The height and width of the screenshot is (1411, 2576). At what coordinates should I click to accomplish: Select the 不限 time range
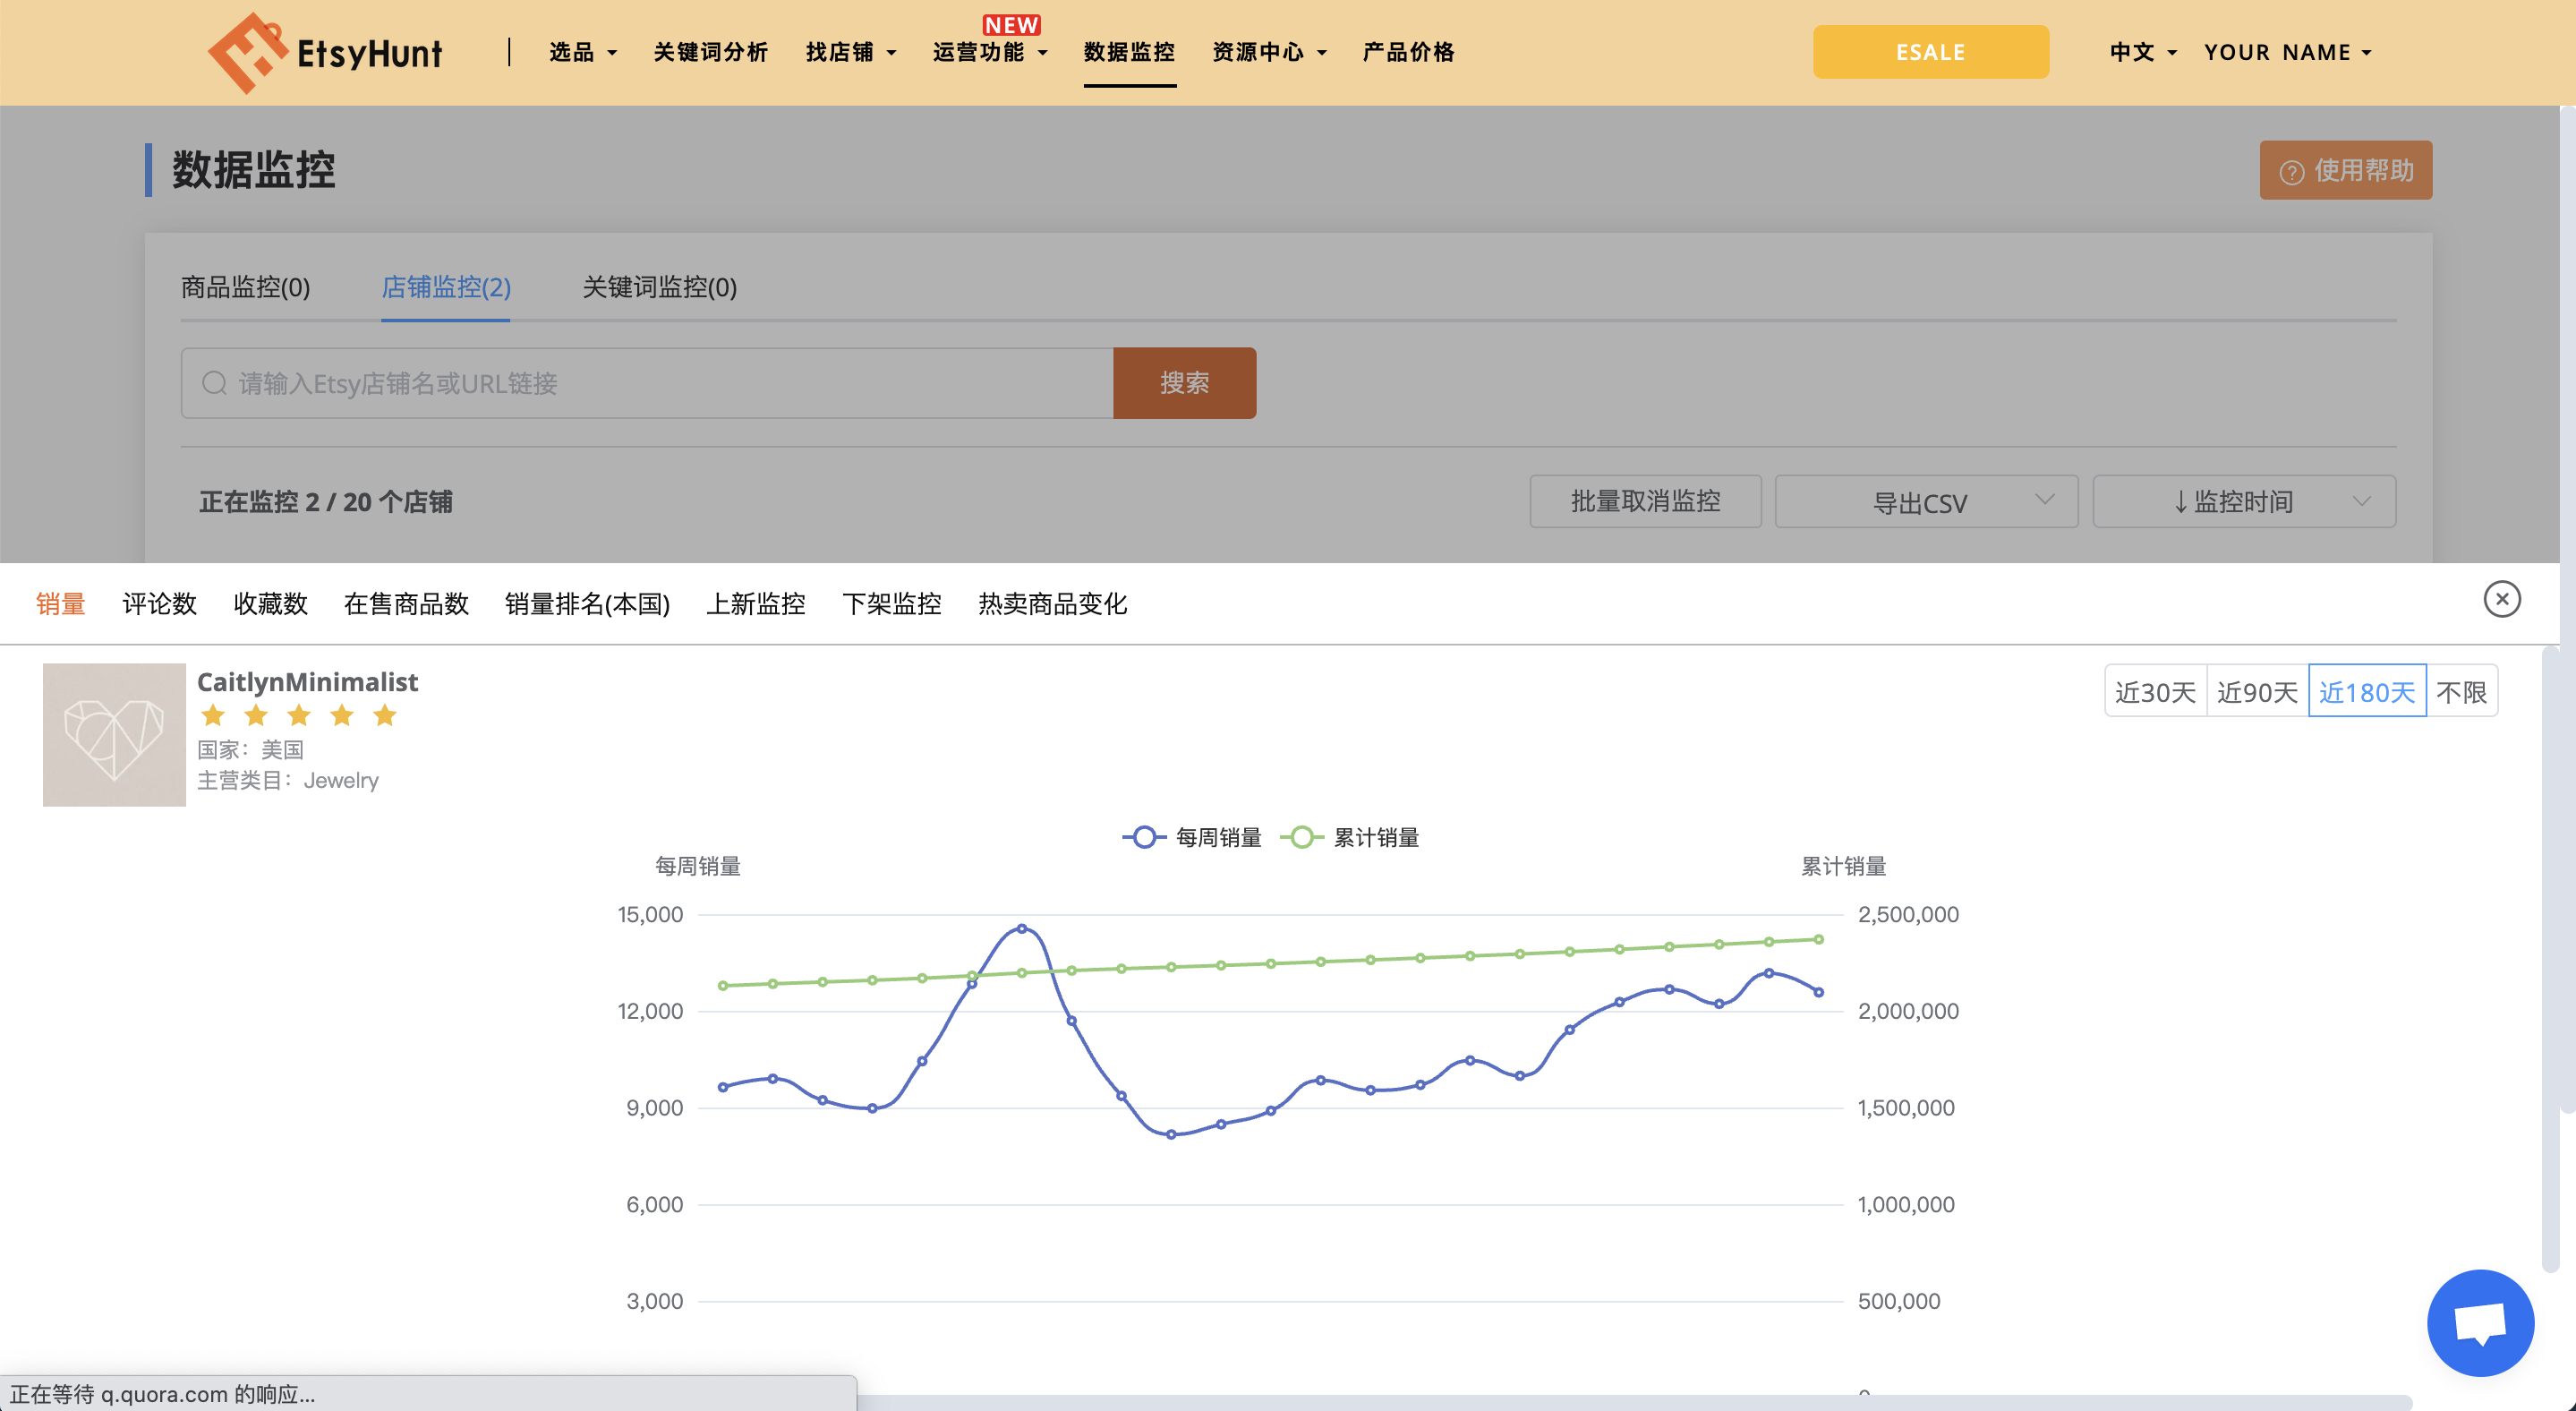2462,691
